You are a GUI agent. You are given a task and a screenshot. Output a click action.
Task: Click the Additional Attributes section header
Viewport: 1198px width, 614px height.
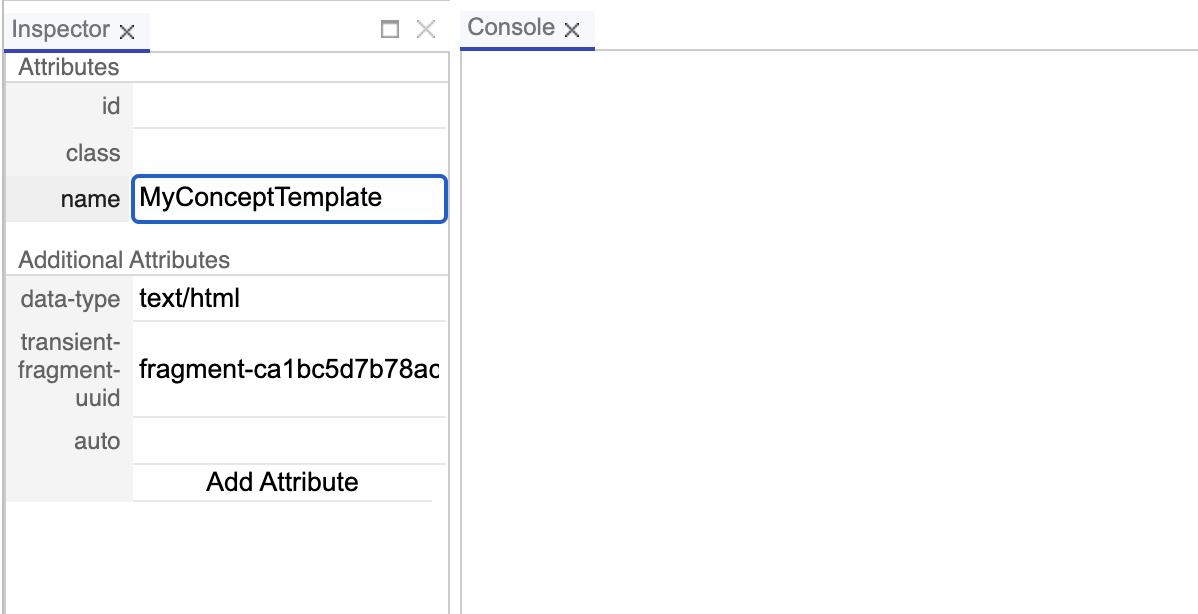[x=124, y=260]
